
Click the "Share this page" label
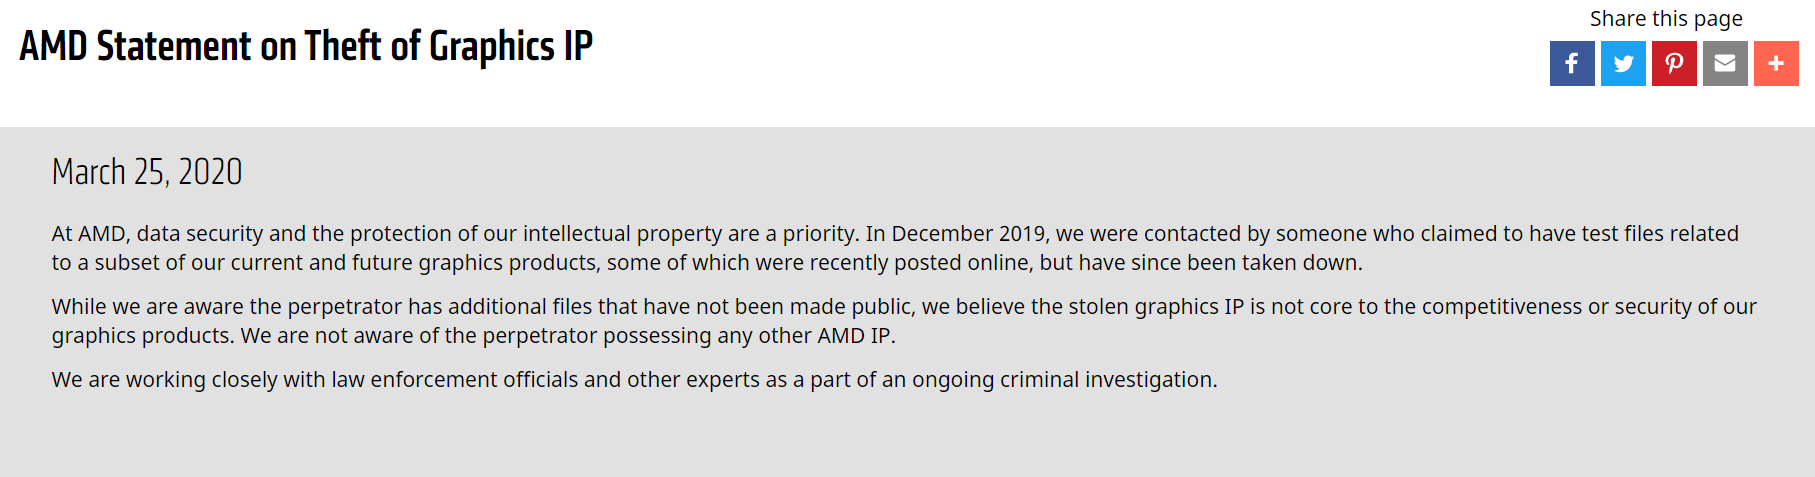tap(1666, 19)
